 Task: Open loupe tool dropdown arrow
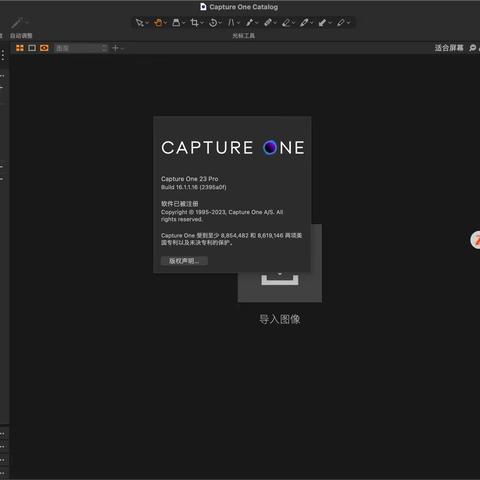point(183,23)
